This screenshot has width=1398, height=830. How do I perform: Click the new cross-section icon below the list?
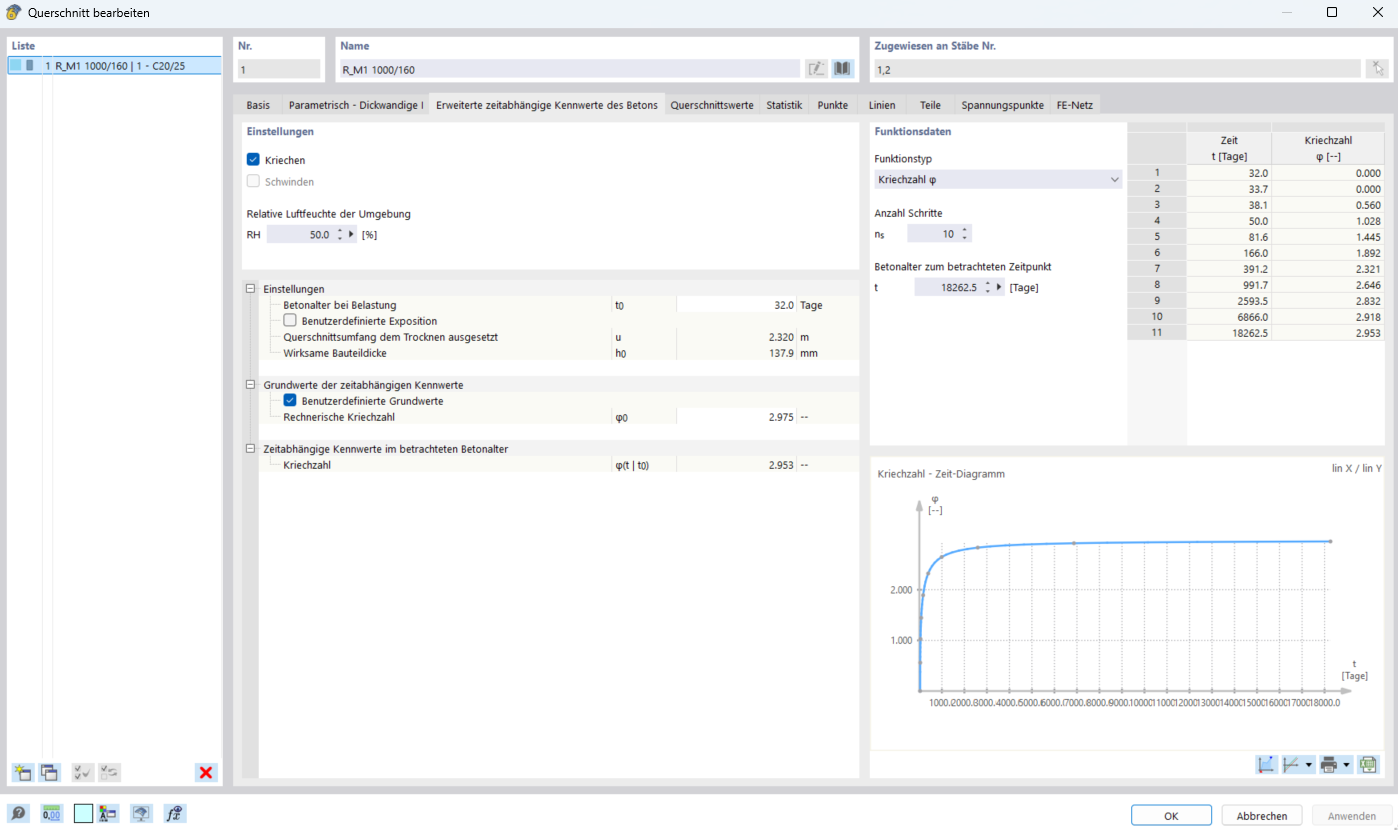pyautogui.click(x=22, y=772)
